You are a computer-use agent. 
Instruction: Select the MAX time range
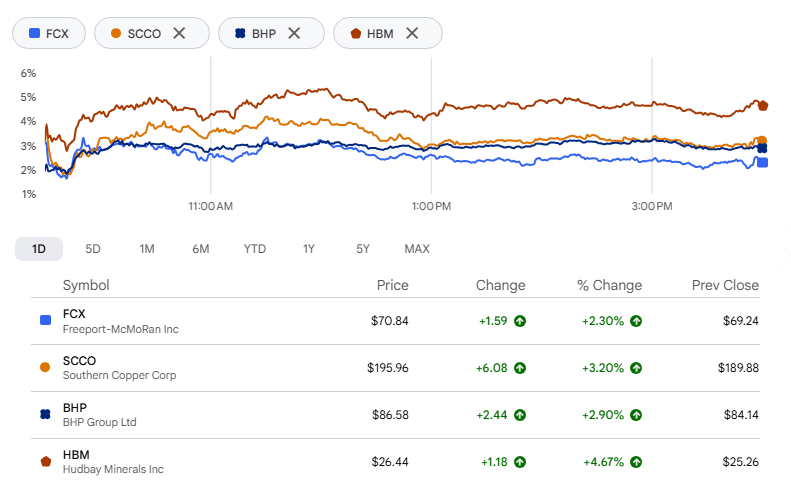(x=417, y=249)
